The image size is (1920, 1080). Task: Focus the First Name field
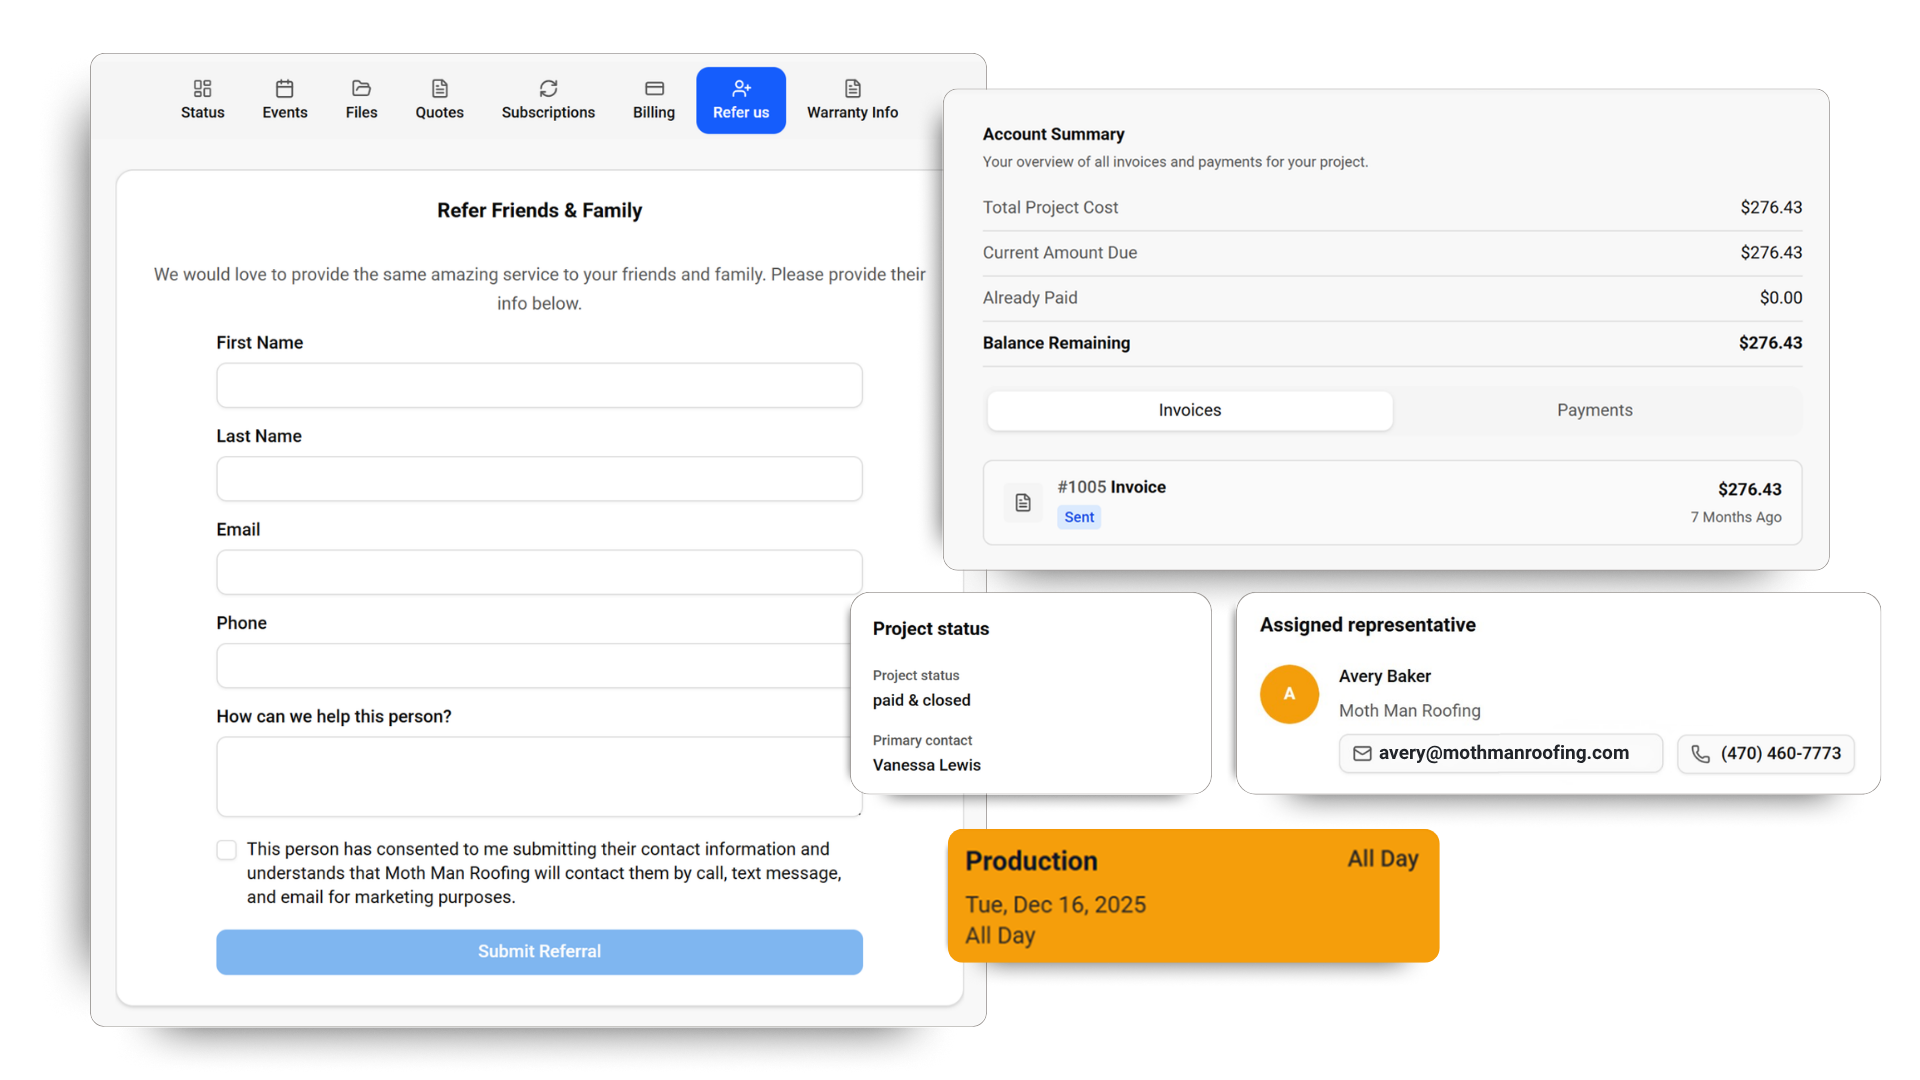(x=539, y=385)
